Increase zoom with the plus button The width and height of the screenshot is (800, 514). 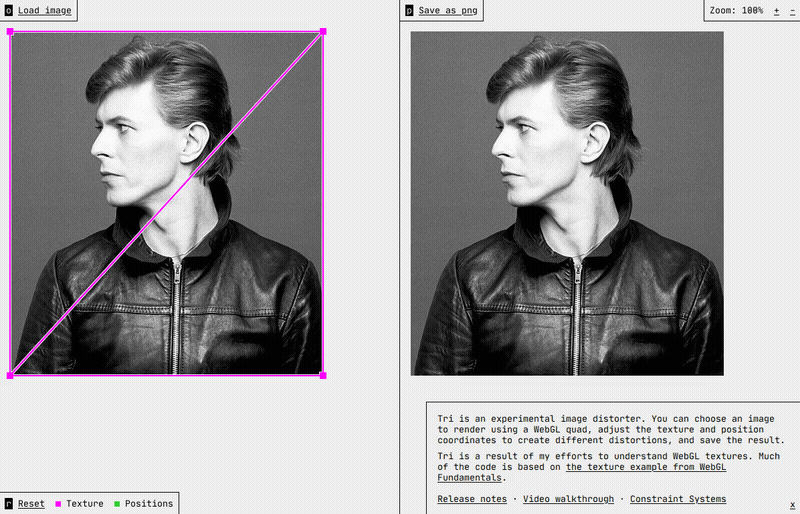pyautogui.click(x=777, y=11)
